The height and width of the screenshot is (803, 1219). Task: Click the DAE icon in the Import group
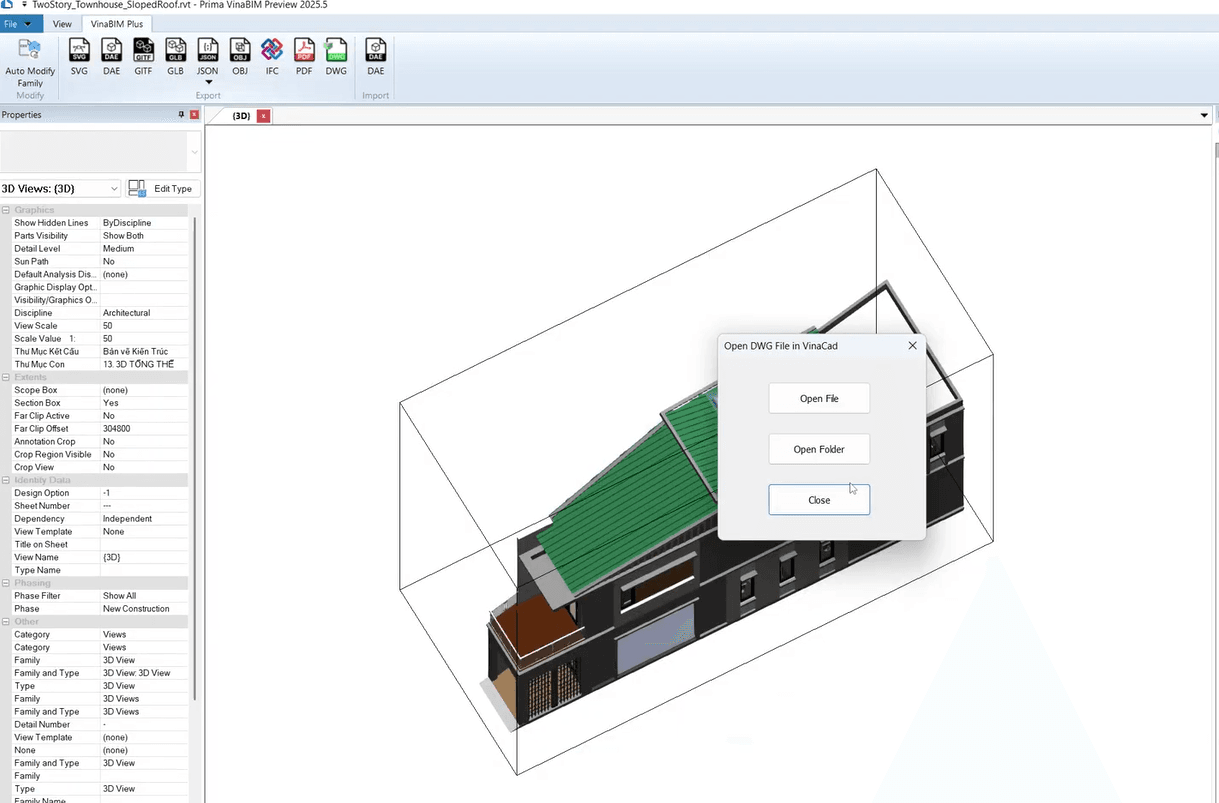(x=375, y=56)
